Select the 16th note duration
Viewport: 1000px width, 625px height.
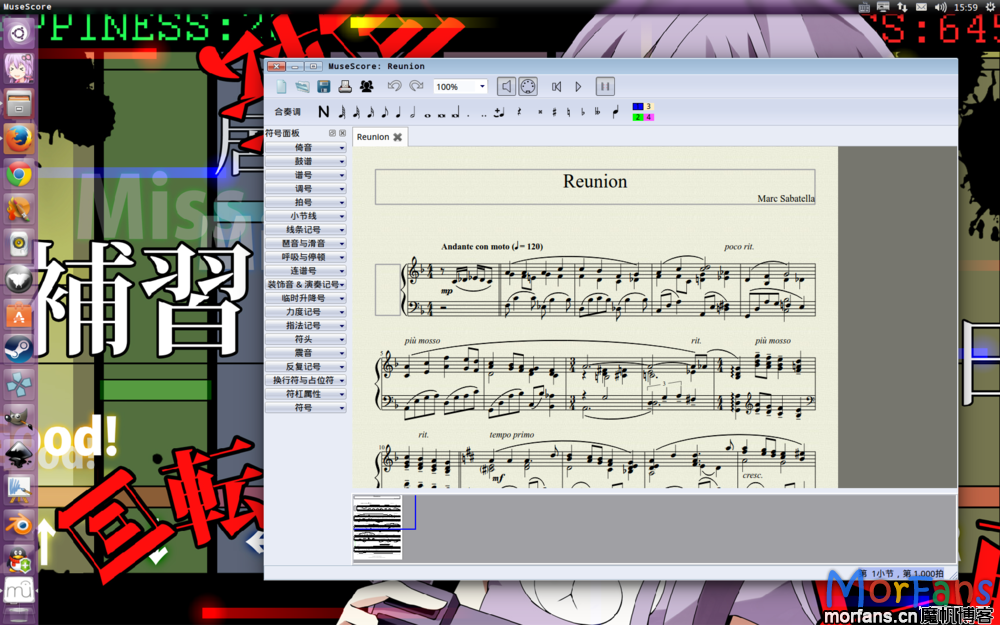point(370,112)
